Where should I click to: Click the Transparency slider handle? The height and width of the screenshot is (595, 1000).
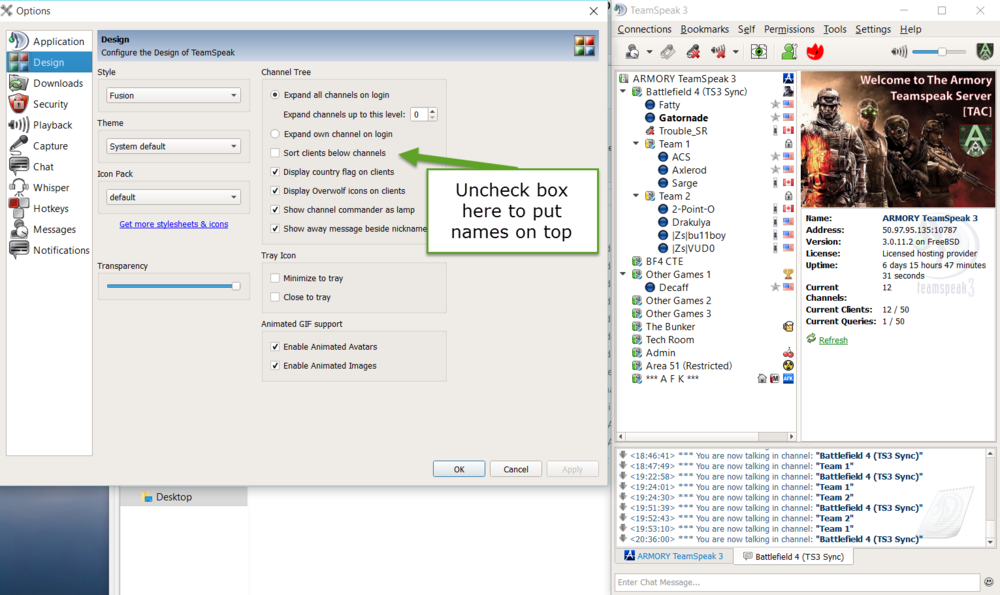click(x=236, y=286)
